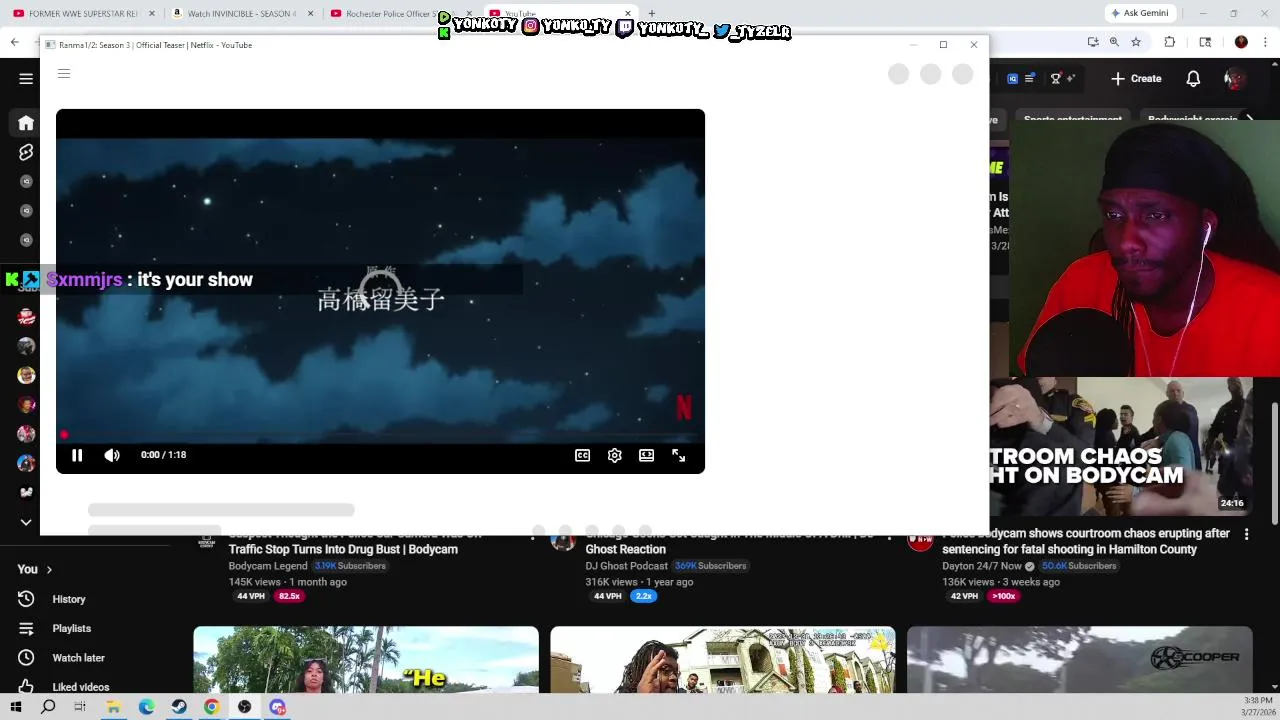Viewport: 1280px width, 720px height.
Task: Open OBS Studio from taskbar
Action: [x=245, y=707]
